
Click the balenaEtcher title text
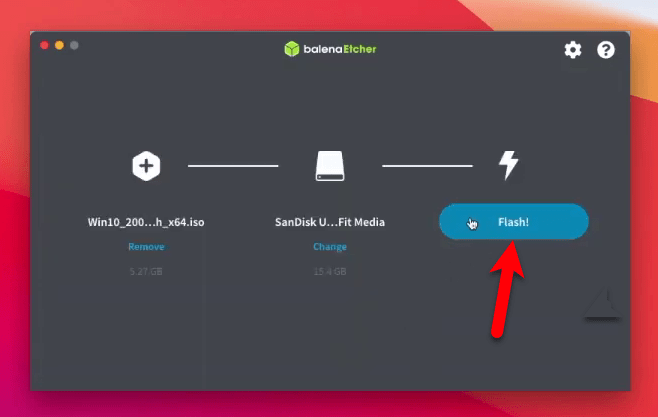[340, 49]
